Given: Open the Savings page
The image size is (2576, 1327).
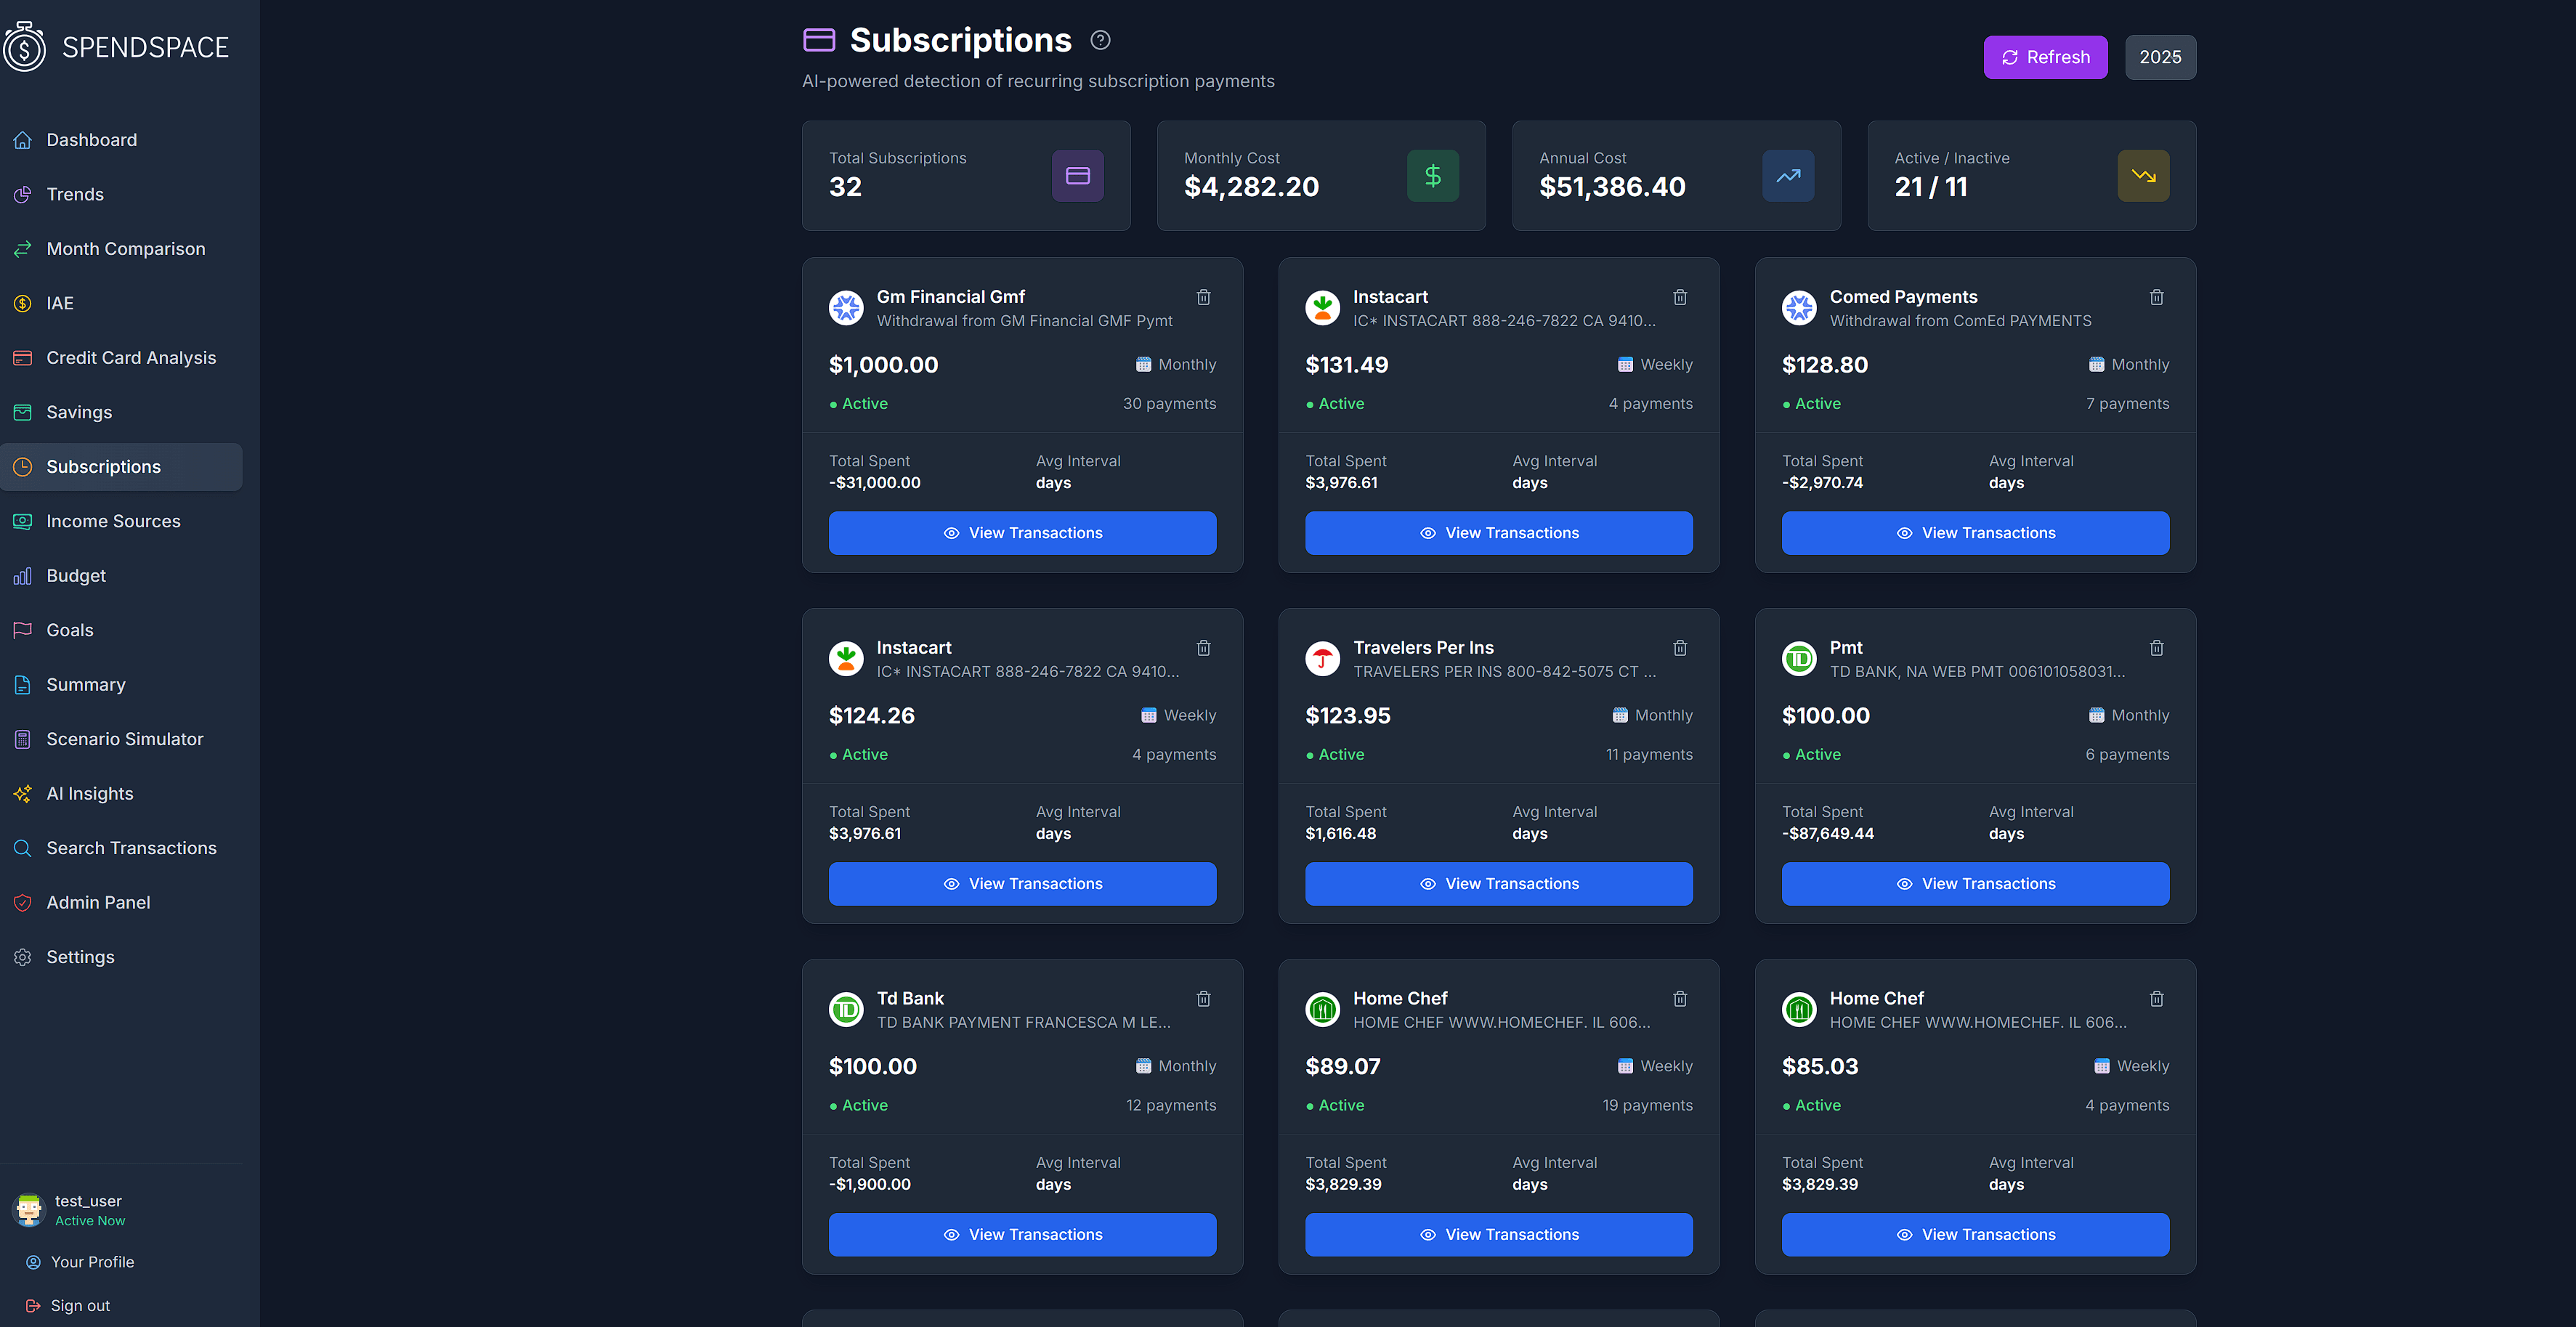Looking at the screenshot, I should (121, 412).
